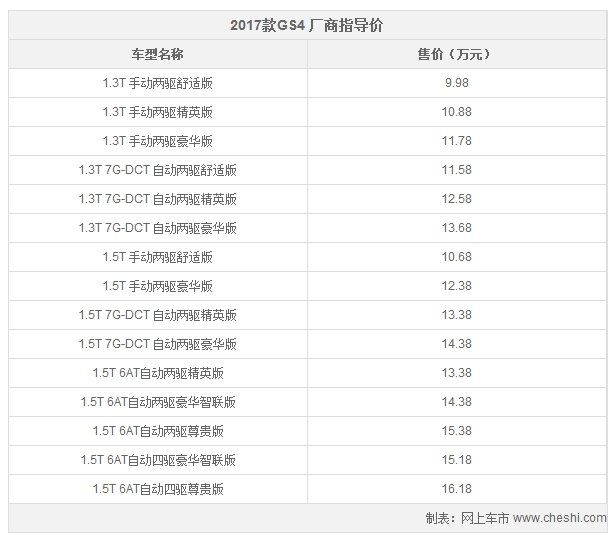Select the price cell '15.18'

coord(457,460)
